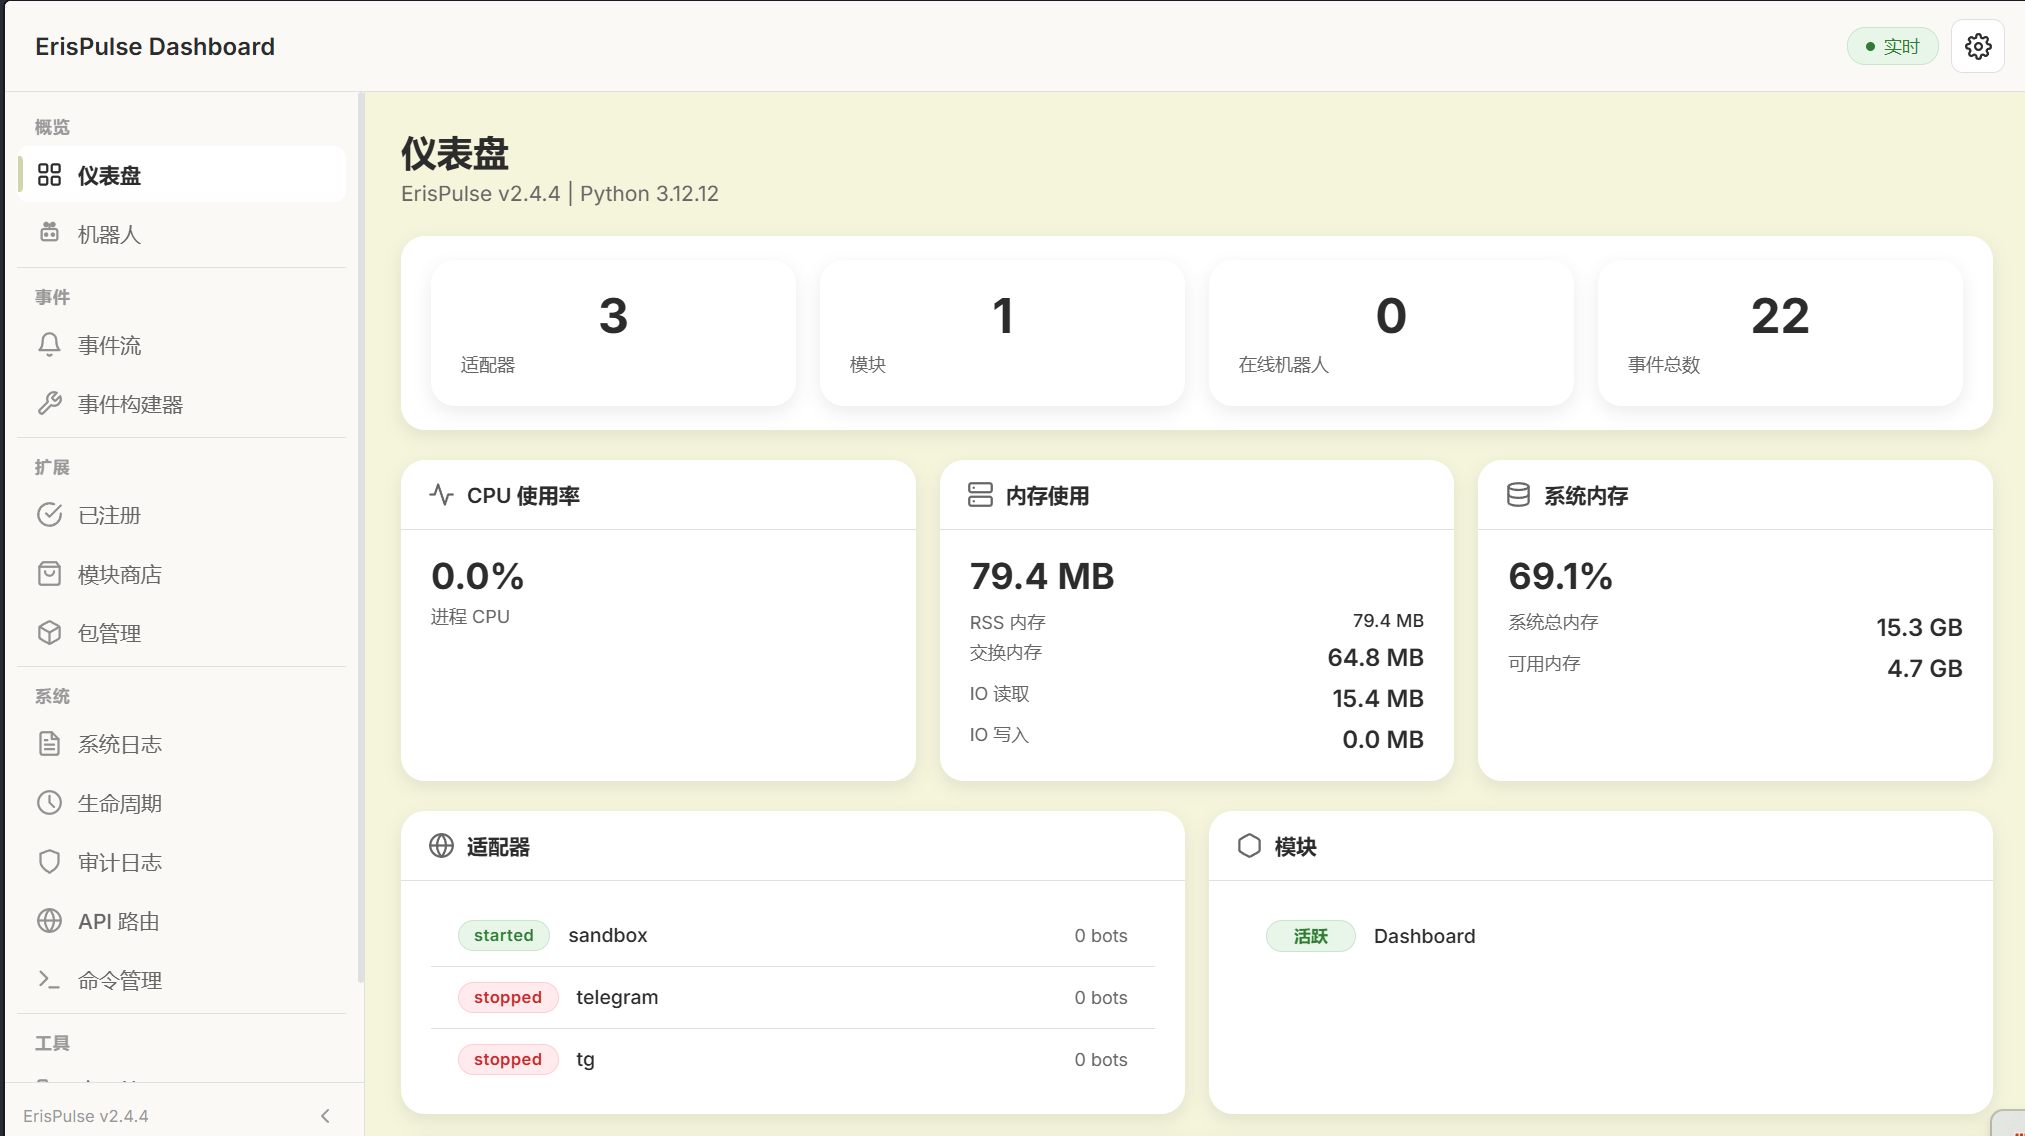Click the sidebar vertical scrollbar
Screen dimensions: 2025x1136
click(x=361, y=538)
